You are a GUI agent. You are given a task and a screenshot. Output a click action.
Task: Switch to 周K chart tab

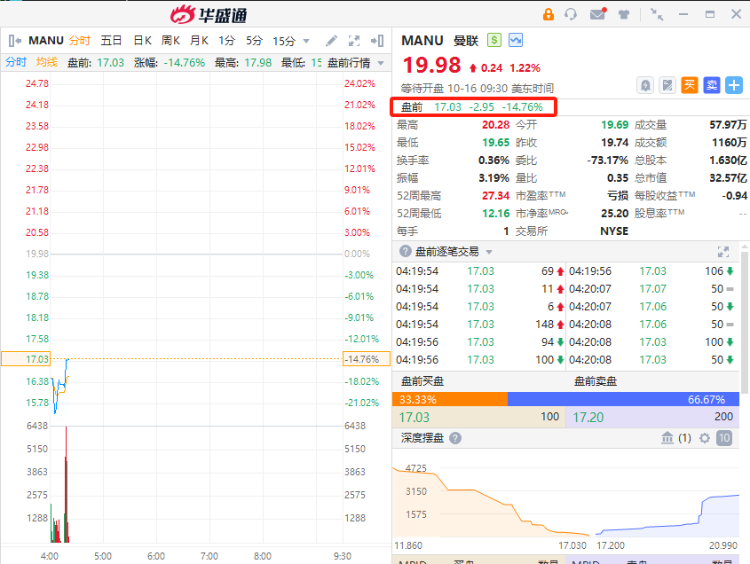(170, 41)
